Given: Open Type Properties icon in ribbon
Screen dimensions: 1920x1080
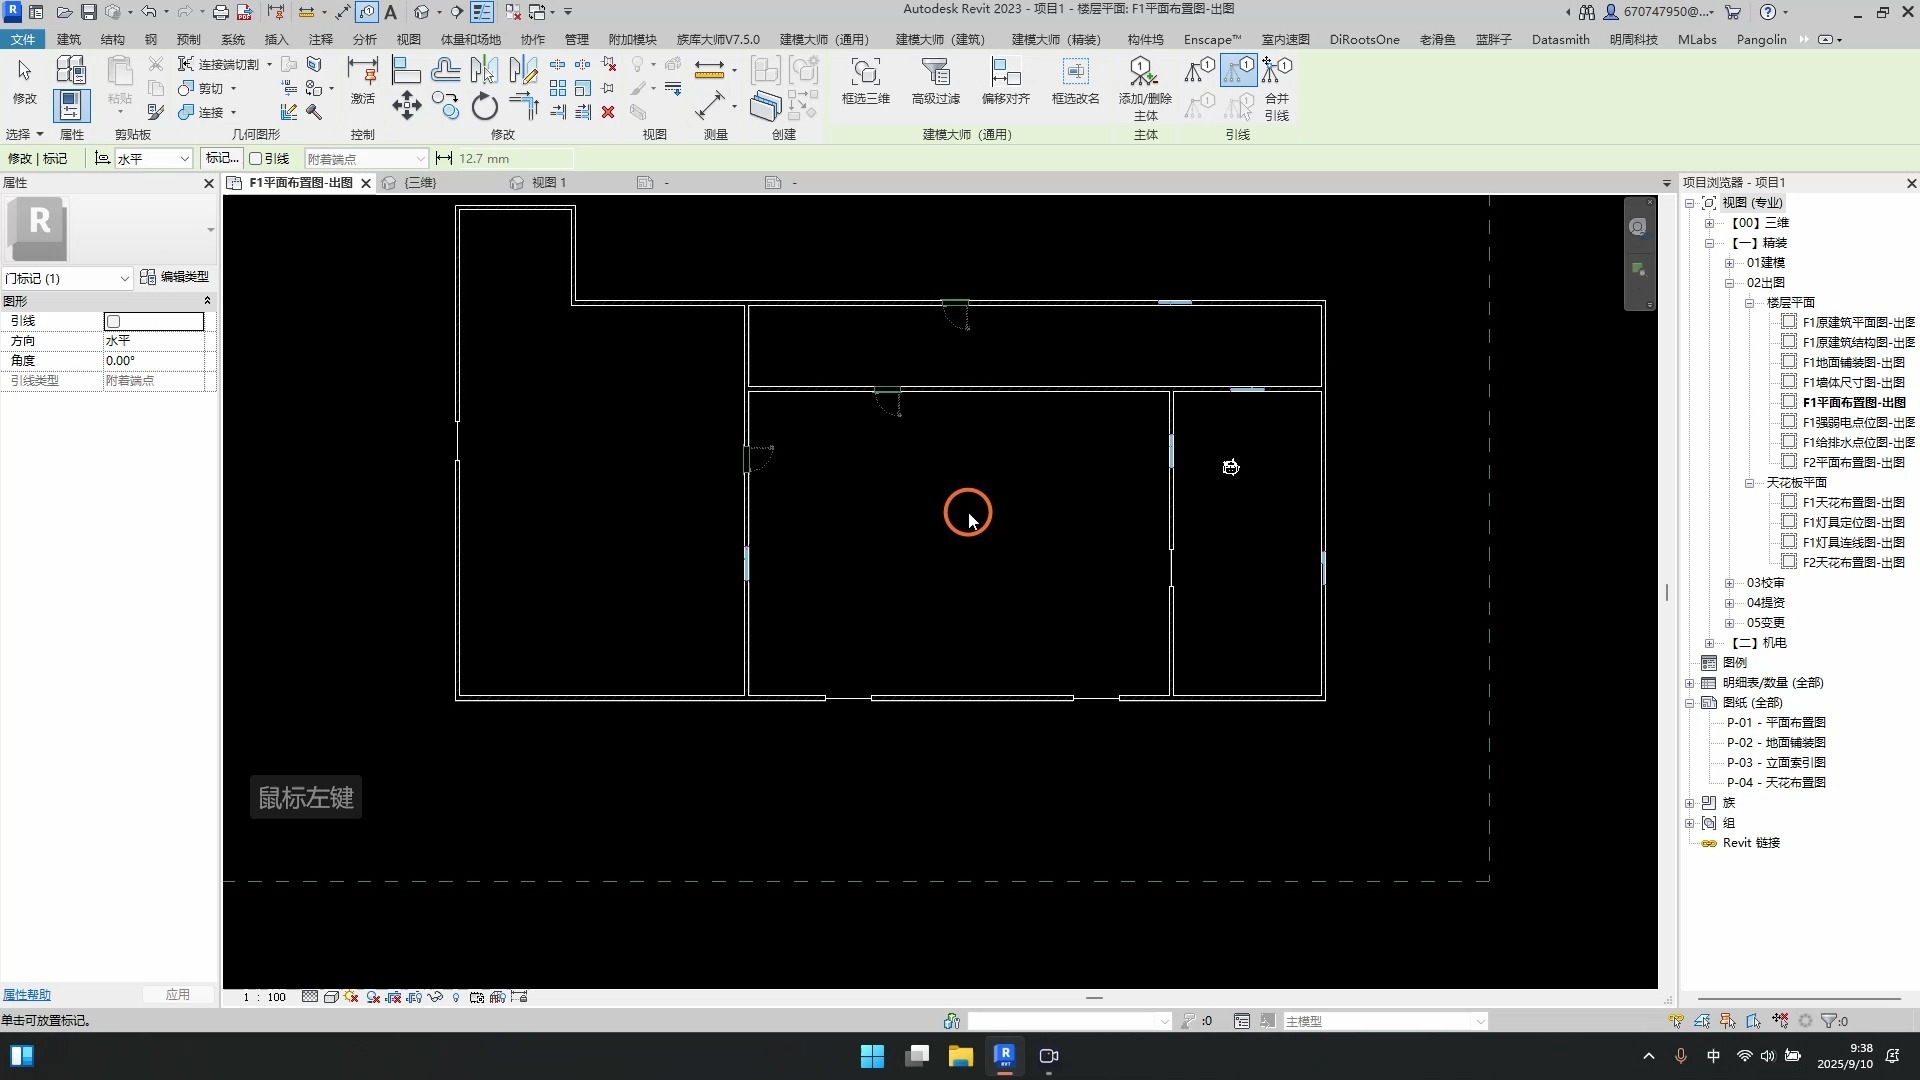Looking at the screenshot, I should point(71,69).
